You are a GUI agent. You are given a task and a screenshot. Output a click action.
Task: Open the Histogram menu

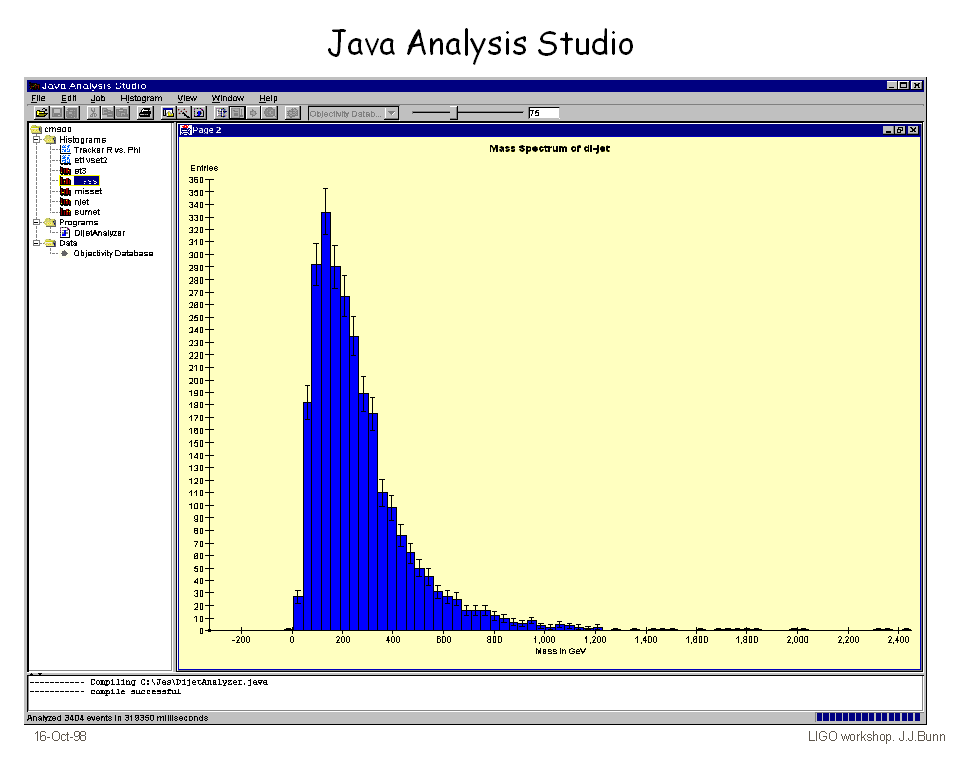pyautogui.click(x=141, y=98)
